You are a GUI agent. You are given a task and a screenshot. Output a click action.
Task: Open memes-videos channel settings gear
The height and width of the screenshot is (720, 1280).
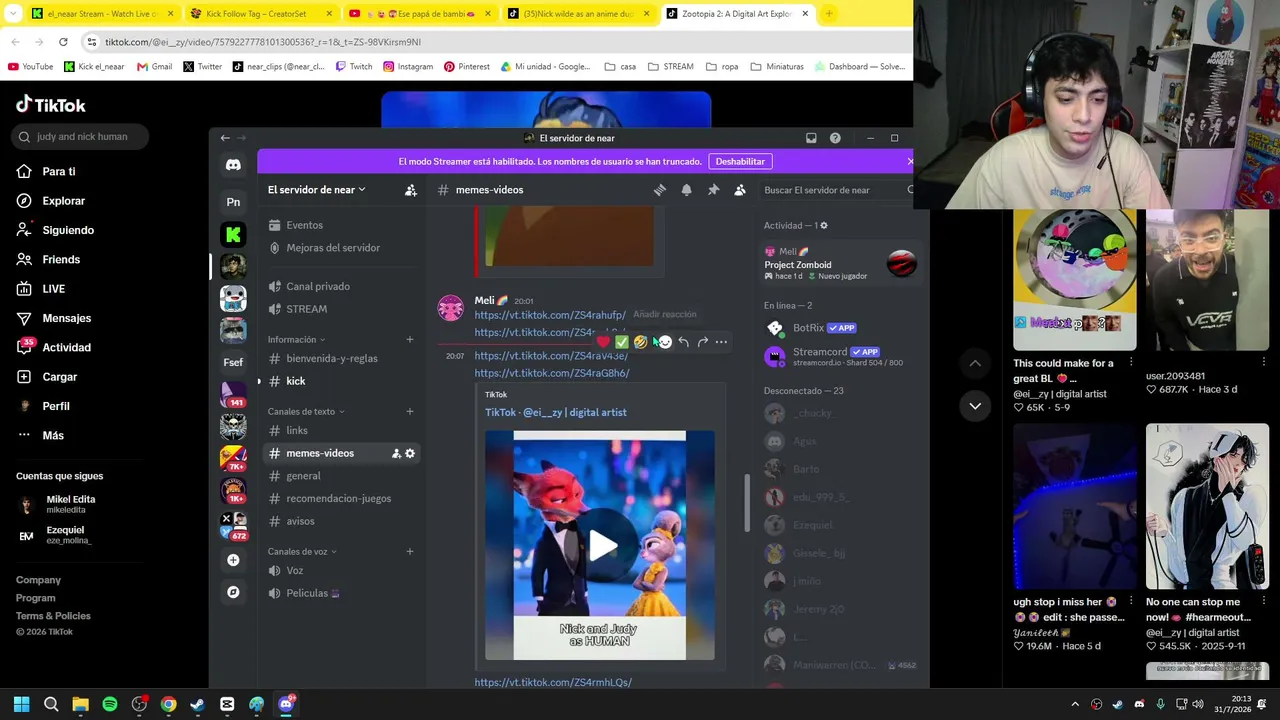(410, 453)
